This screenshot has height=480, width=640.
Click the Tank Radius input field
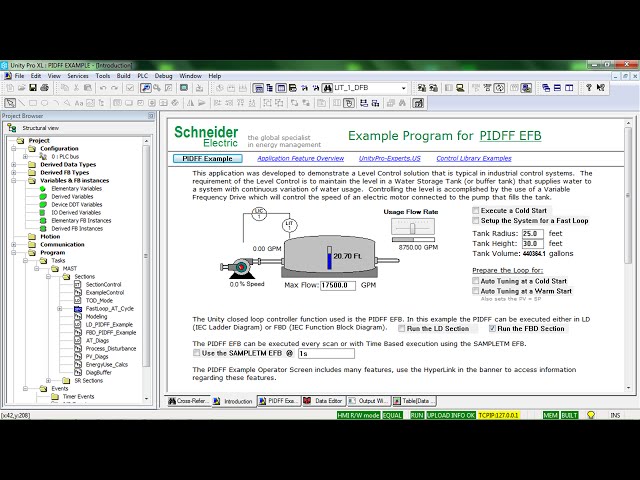(533, 233)
